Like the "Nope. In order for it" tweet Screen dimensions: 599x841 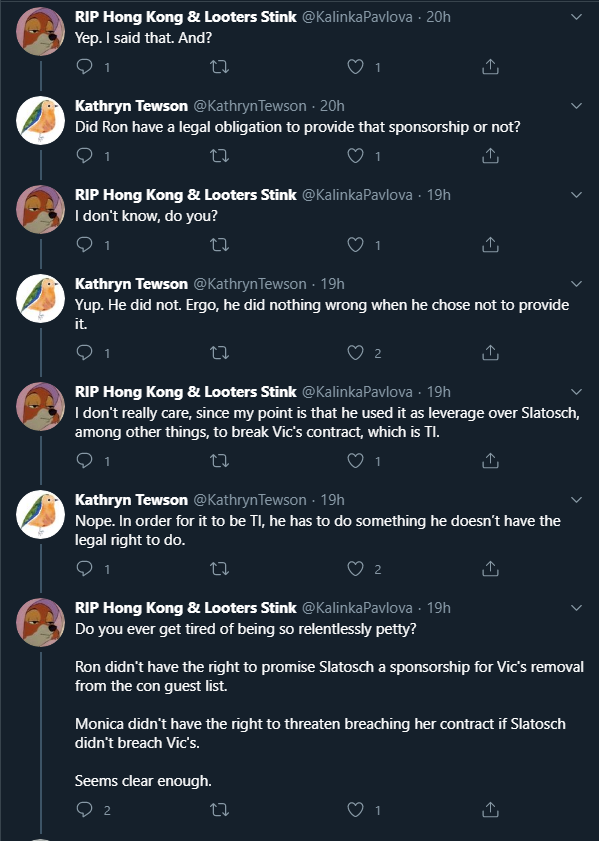355,569
